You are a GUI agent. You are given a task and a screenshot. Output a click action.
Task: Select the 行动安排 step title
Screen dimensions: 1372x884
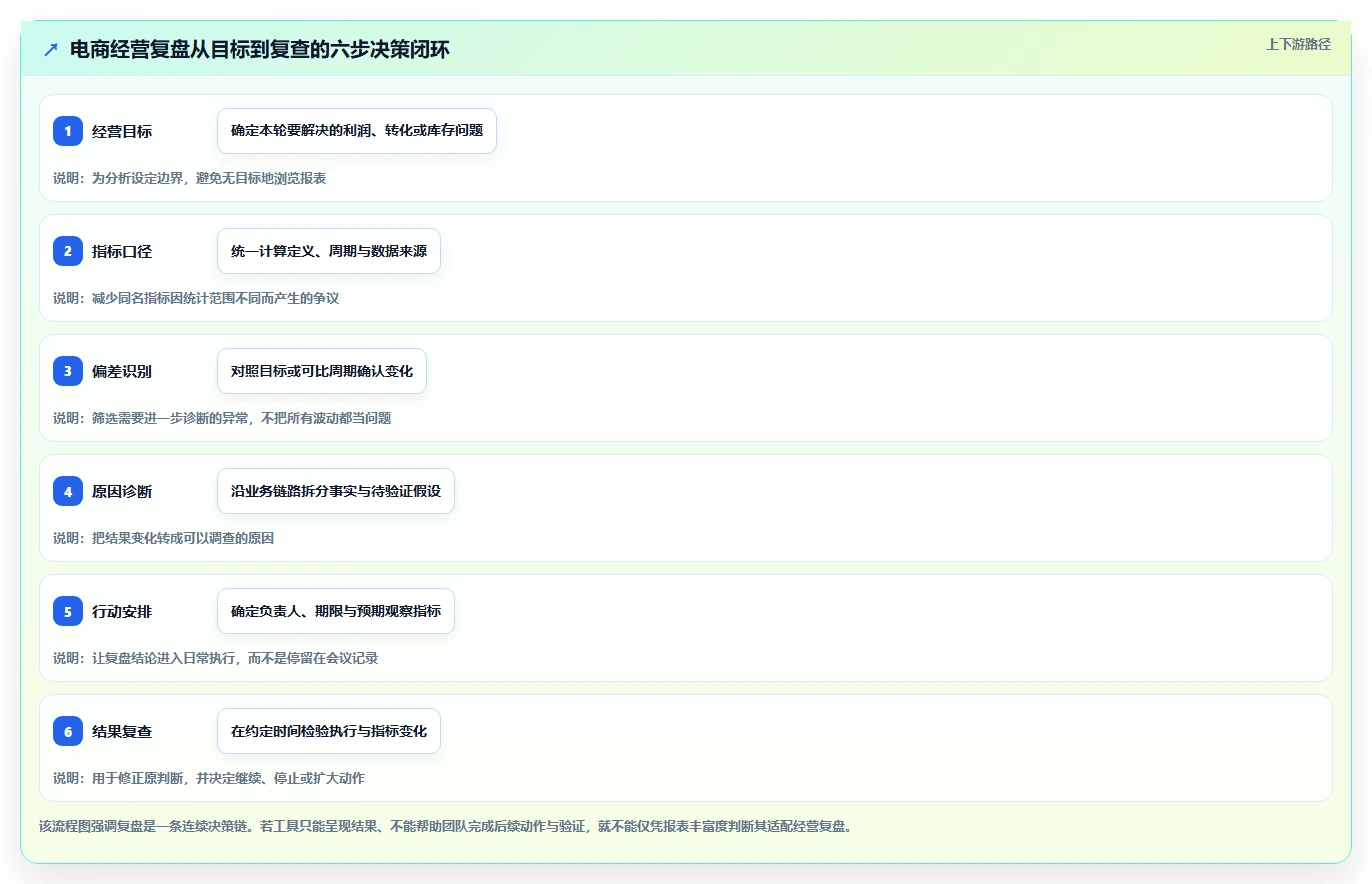pyautogui.click(x=122, y=611)
